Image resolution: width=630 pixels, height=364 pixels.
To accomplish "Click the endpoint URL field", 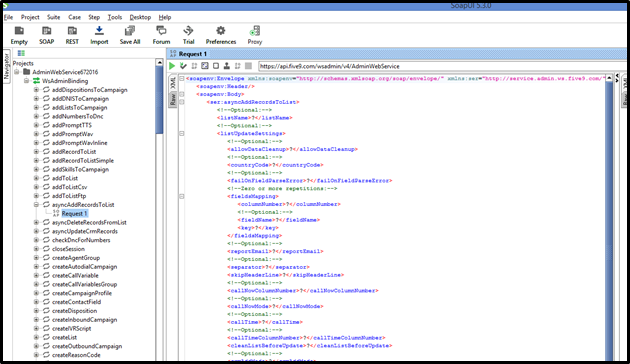I will point(442,66).
